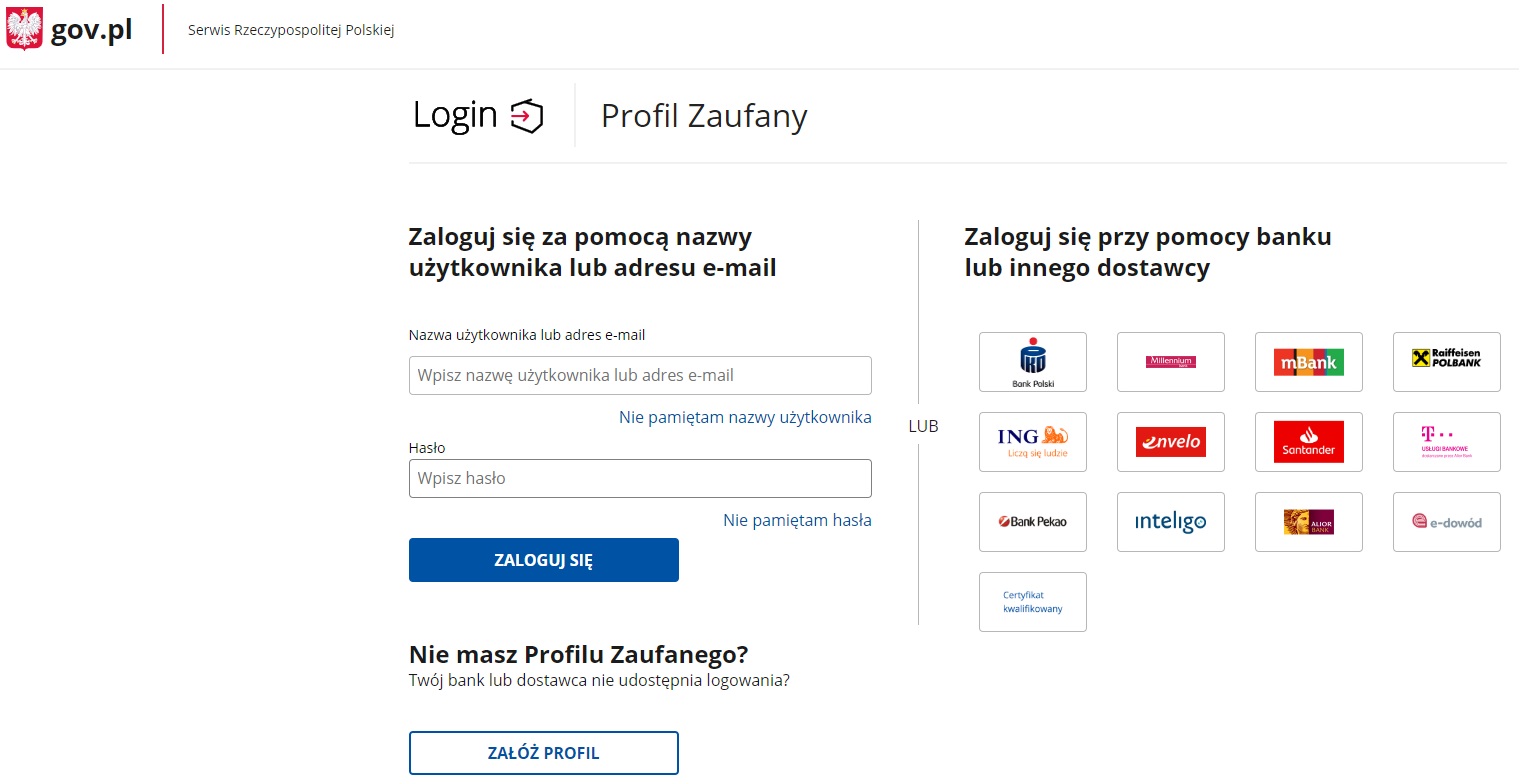Click the ZALOGUJ SIĘ button
Screen dimensions: 1519x783
coord(544,560)
